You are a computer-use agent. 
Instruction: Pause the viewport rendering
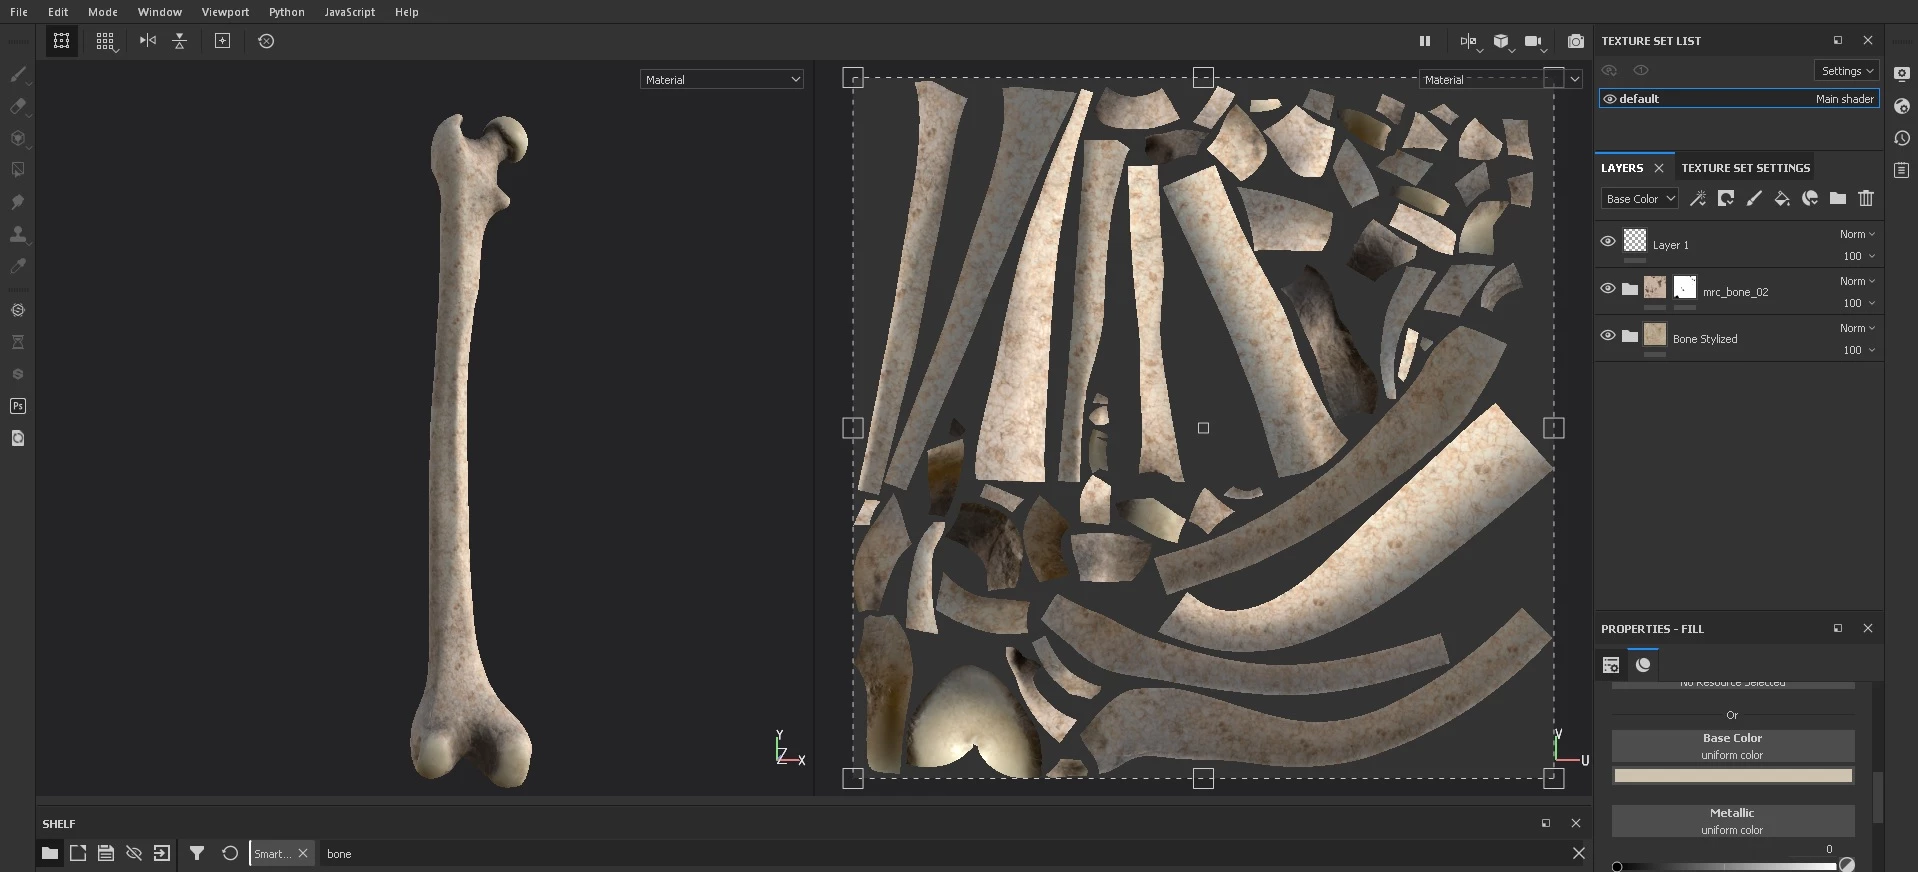pyautogui.click(x=1424, y=41)
